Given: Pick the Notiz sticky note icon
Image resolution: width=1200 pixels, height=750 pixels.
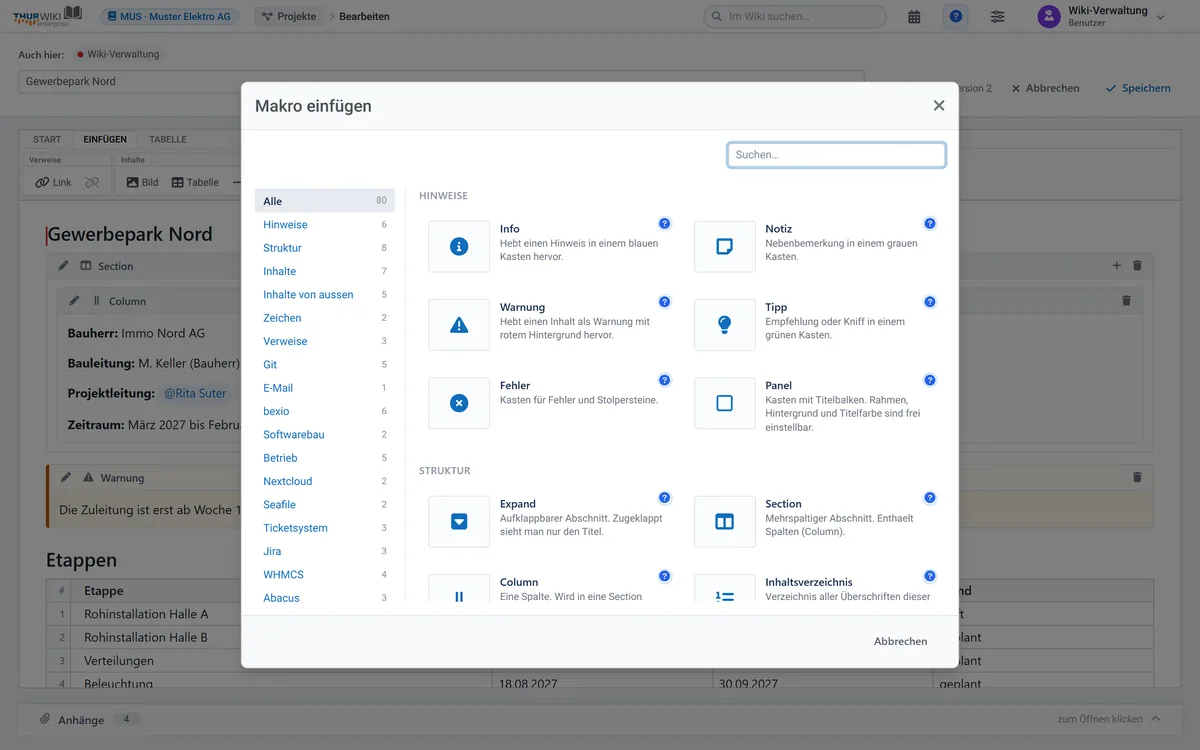Looking at the screenshot, I should (725, 246).
